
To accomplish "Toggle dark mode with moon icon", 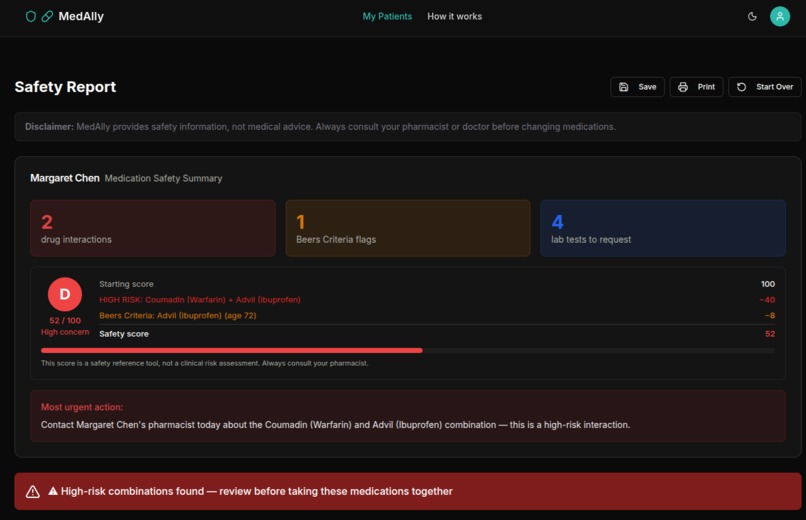I will click(x=752, y=16).
